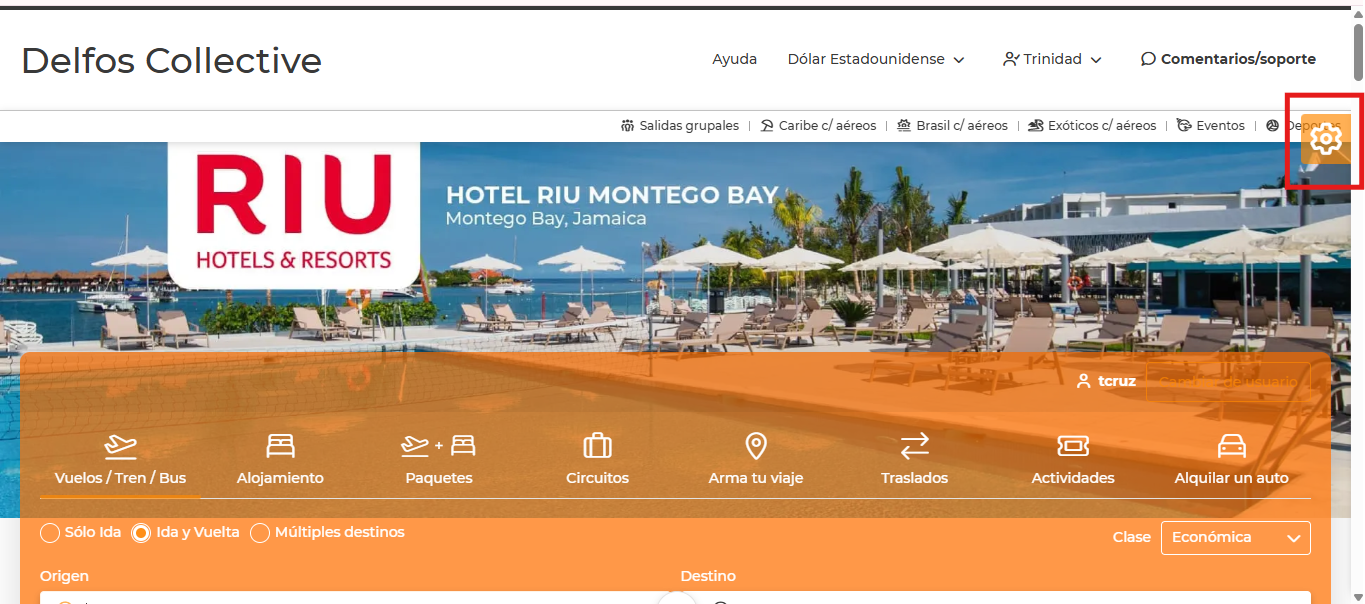
Task: Click the Alojamiento bed icon
Action: tap(280, 445)
